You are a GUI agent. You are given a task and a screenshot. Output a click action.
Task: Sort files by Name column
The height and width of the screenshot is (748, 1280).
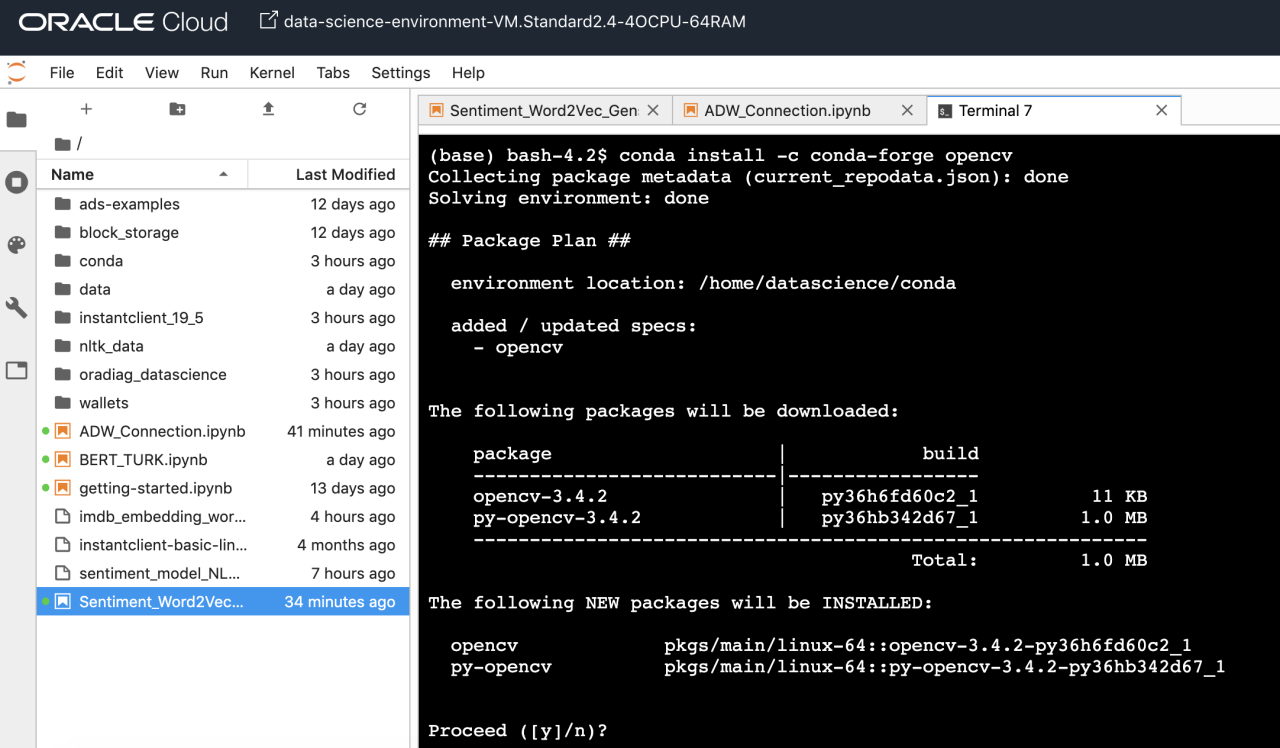pyautogui.click(x=140, y=174)
